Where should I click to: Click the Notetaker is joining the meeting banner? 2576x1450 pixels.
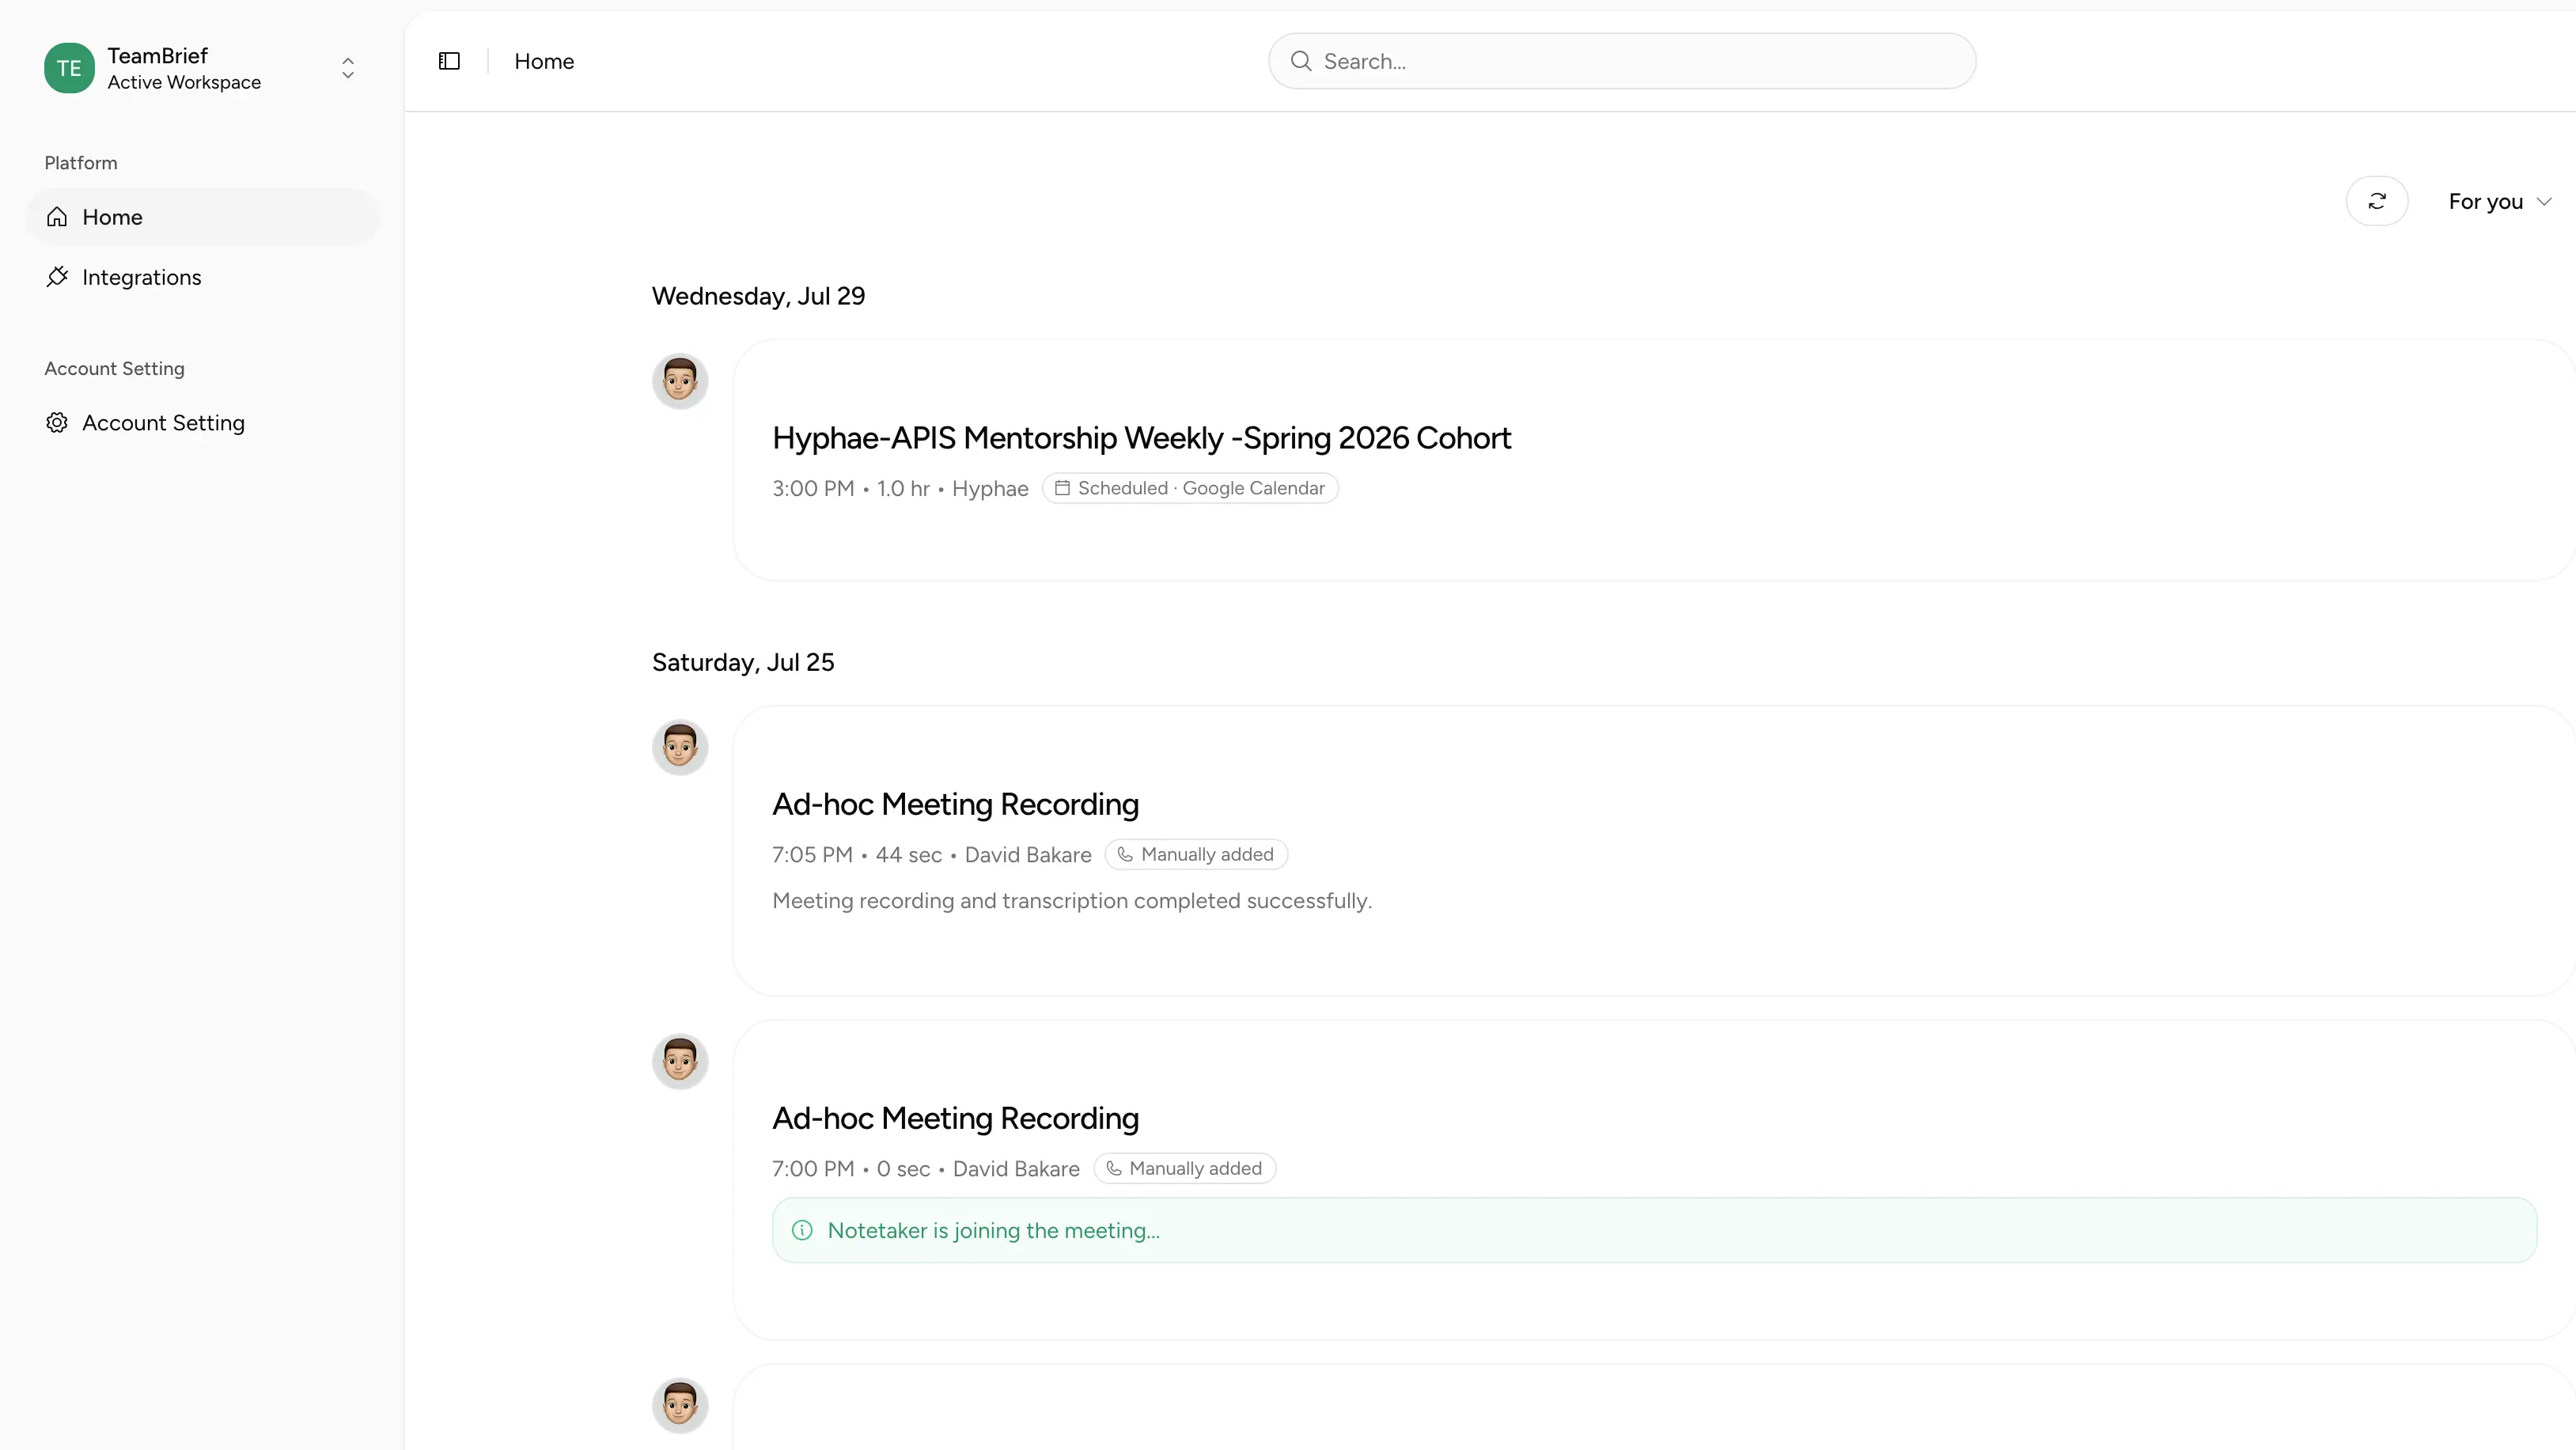1654,1230
